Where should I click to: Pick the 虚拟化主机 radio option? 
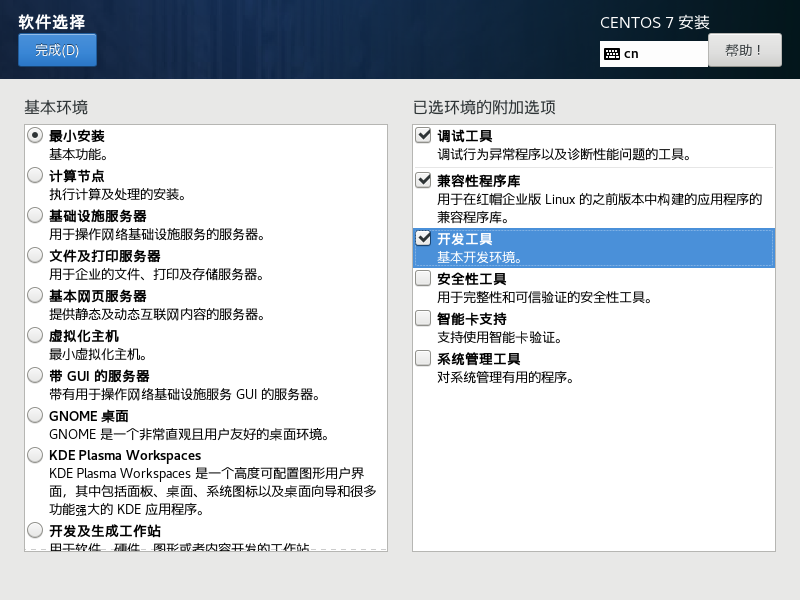tap(35, 335)
